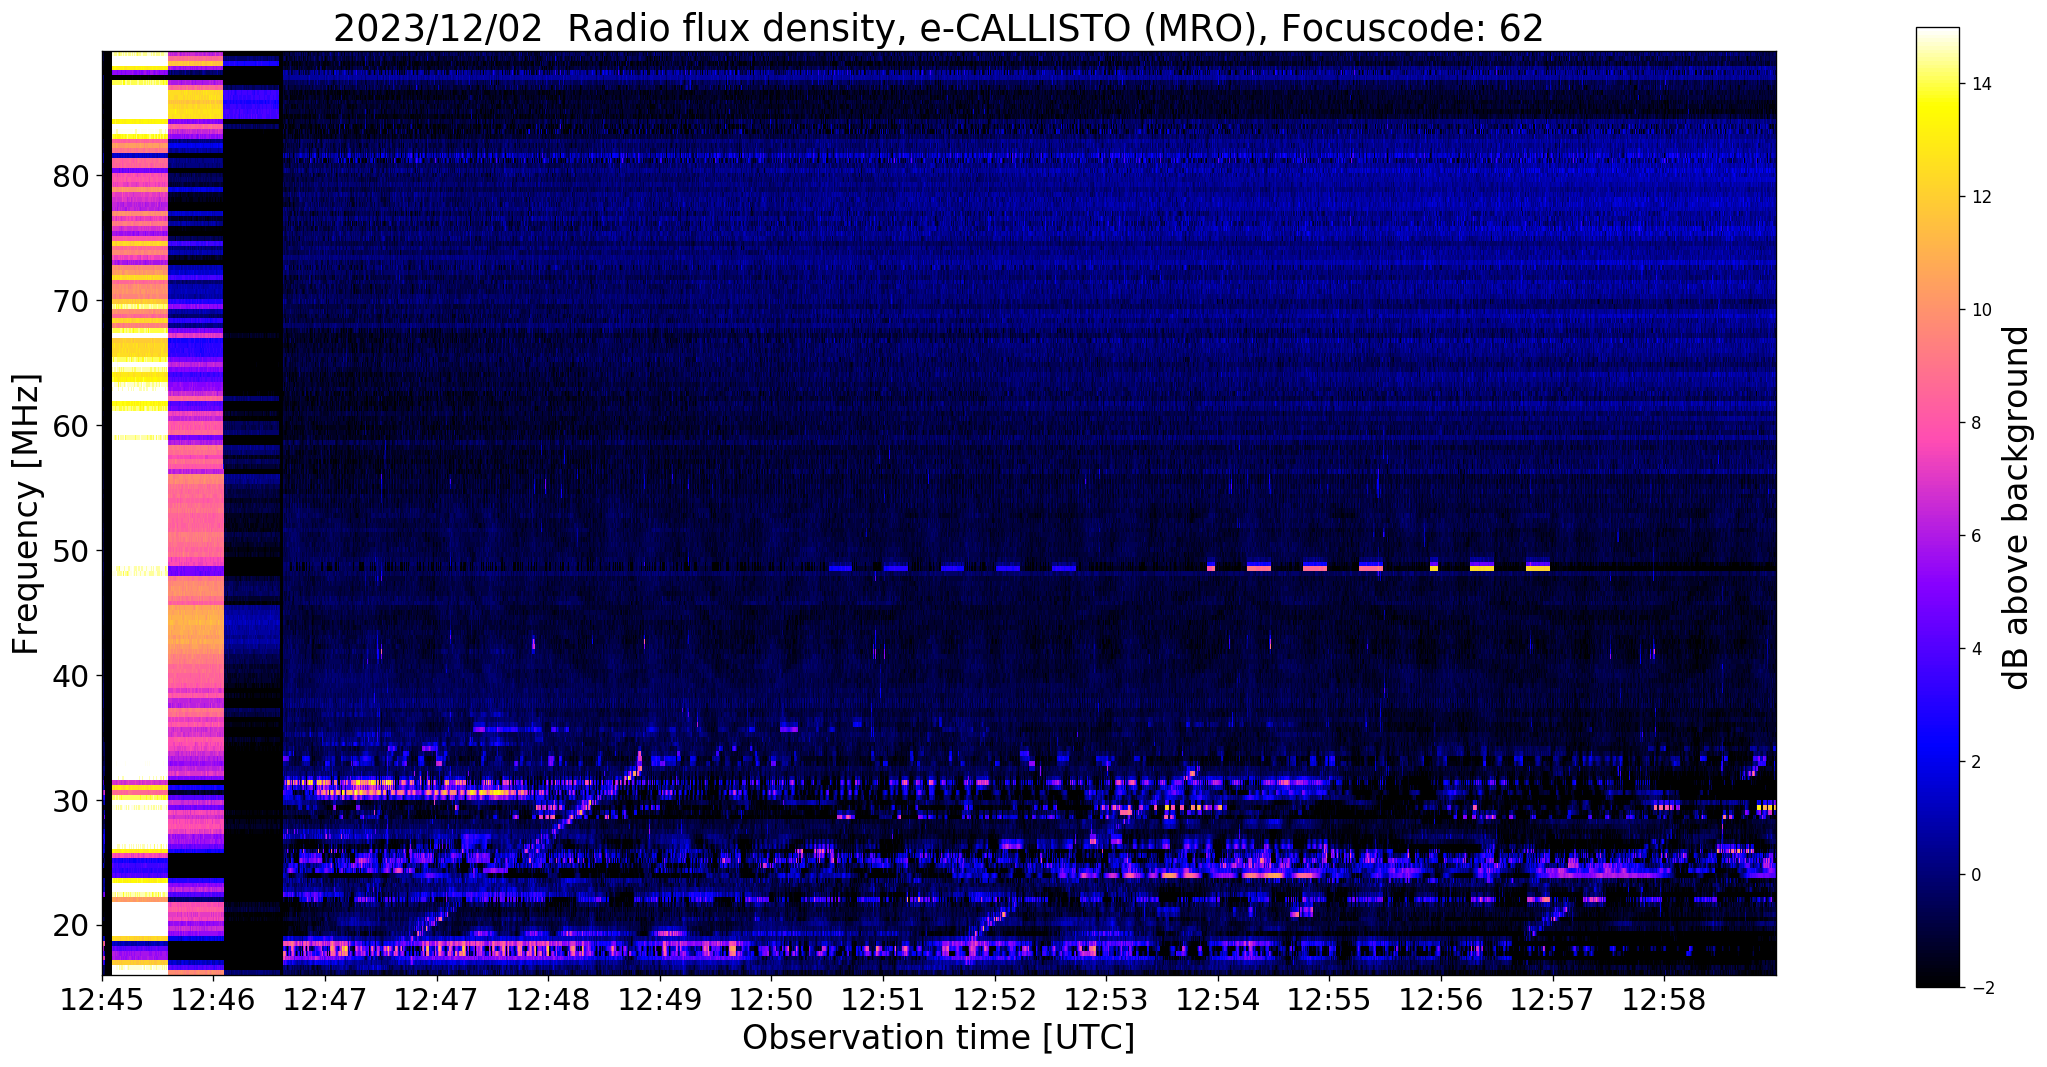Select the 12:51 time tick label
The width and height of the screenshot is (2047, 1067).
[883, 1000]
